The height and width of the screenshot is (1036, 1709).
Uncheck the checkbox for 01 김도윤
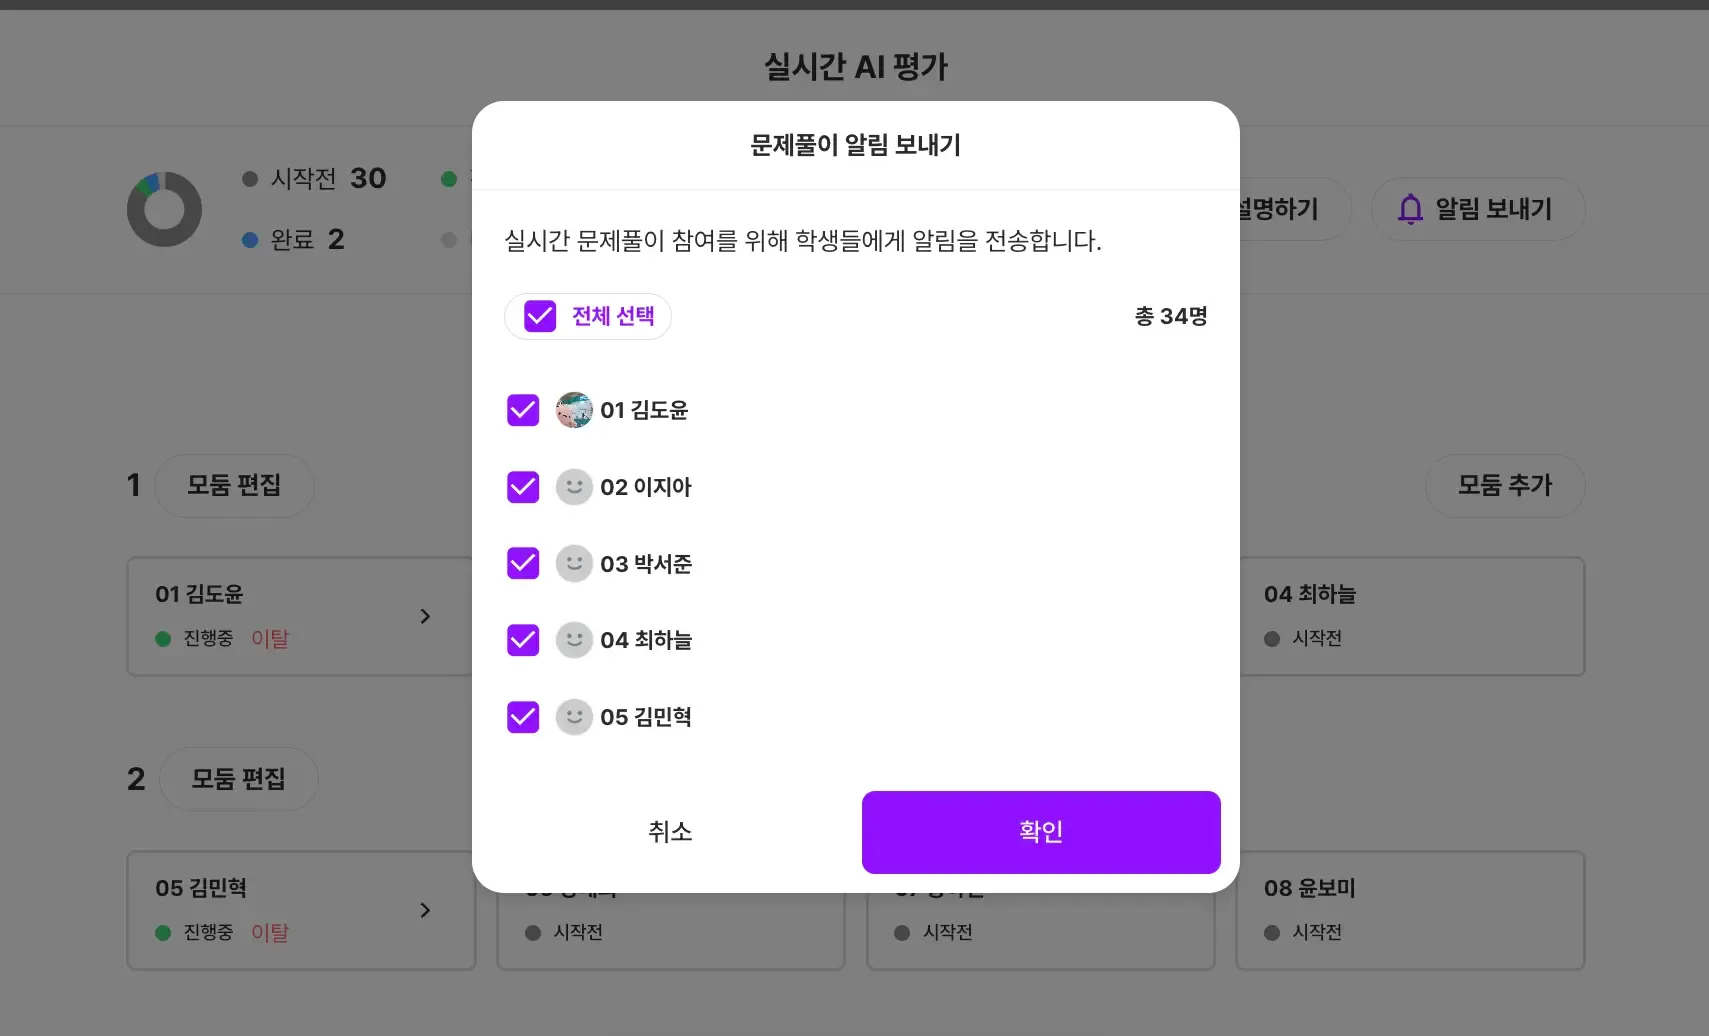click(x=523, y=410)
